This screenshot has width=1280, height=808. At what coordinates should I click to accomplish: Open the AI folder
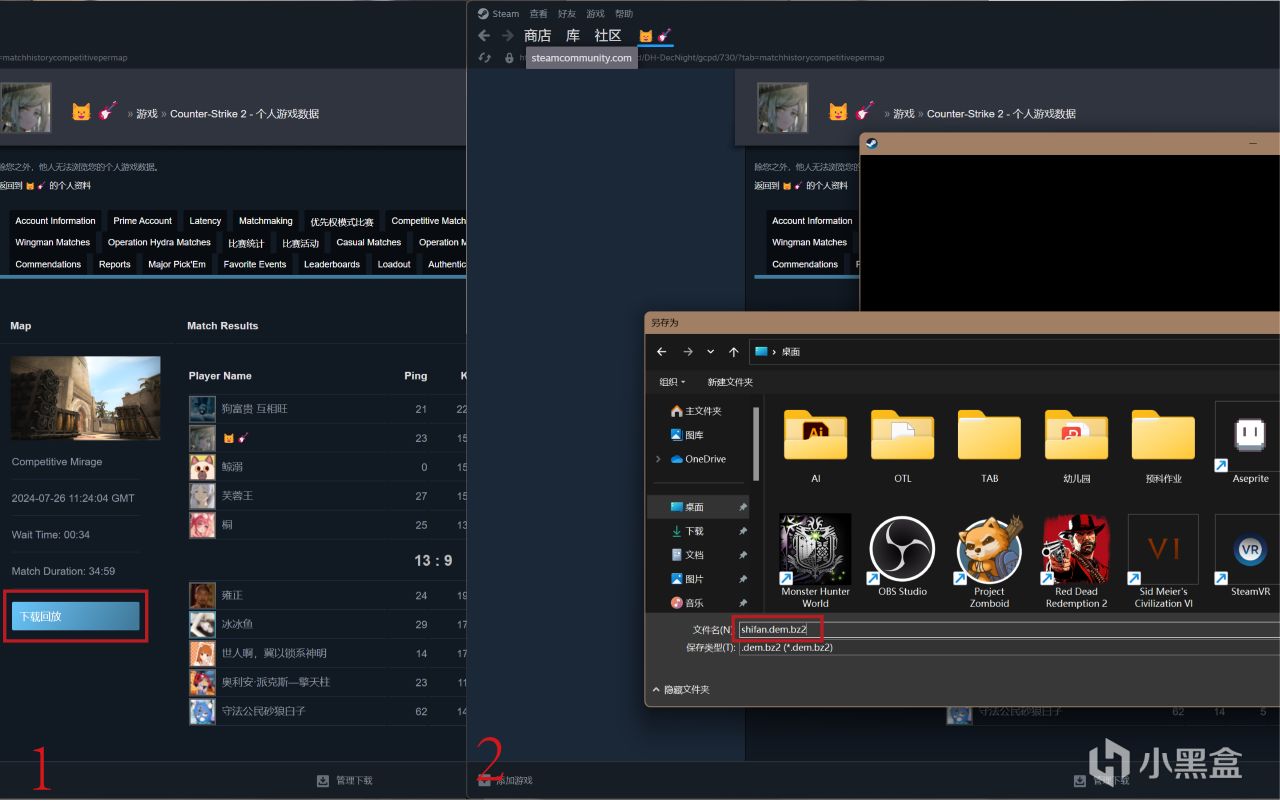click(x=816, y=446)
